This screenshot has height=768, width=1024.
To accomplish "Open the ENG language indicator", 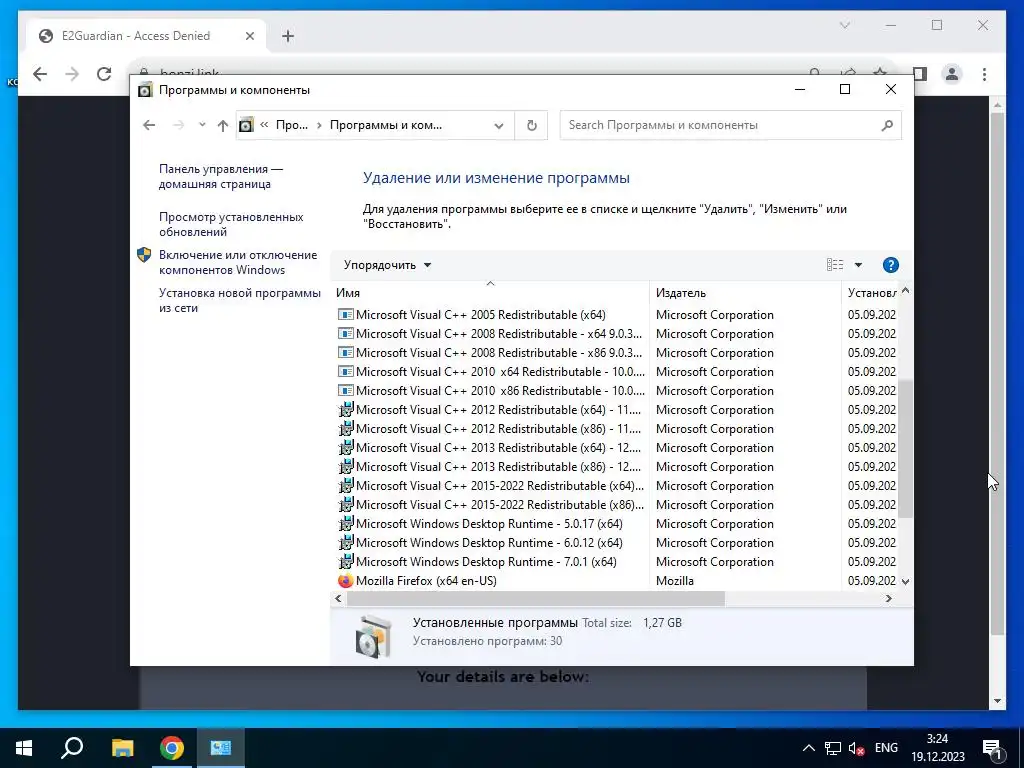I will pos(886,748).
